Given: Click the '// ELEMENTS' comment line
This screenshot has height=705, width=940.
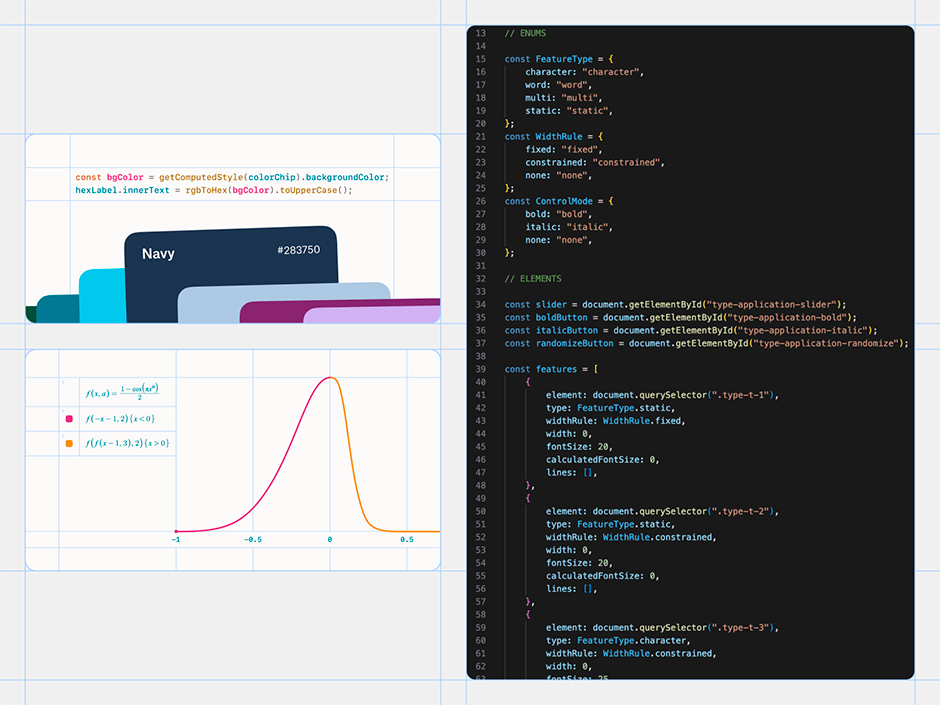Looking at the screenshot, I should pyautogui.click(x=533, y=279).
